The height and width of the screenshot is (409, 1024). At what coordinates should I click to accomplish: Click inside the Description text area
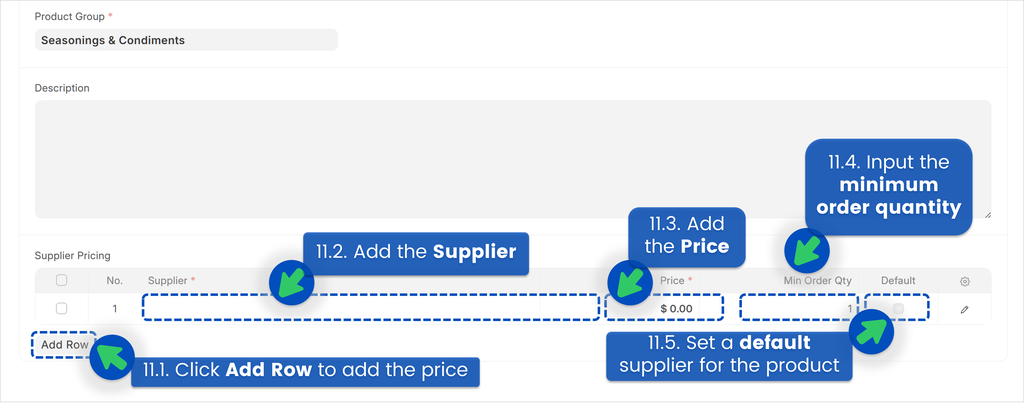click(513, 159)
